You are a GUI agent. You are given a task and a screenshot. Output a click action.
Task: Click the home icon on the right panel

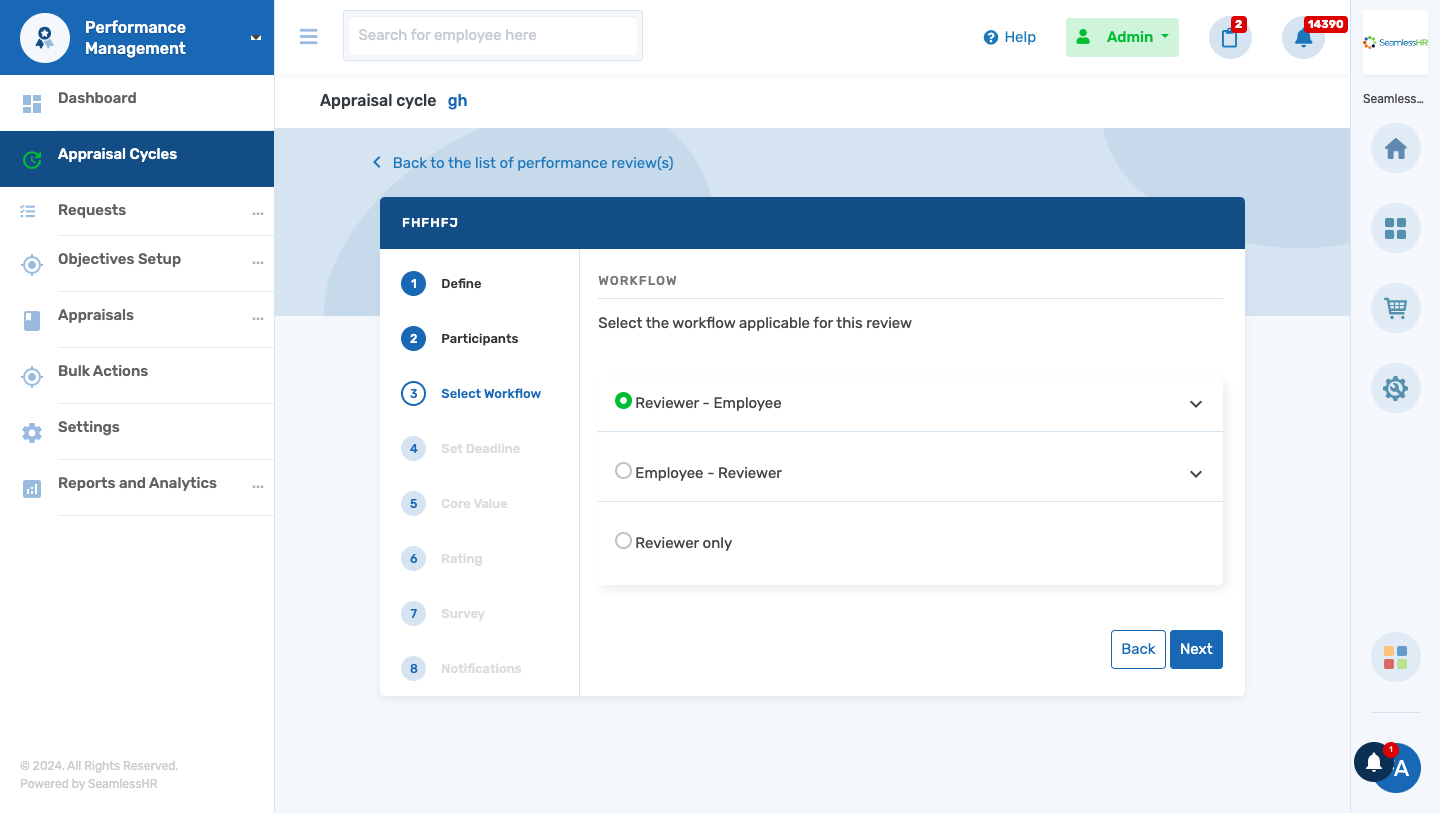click(1395, 148)
